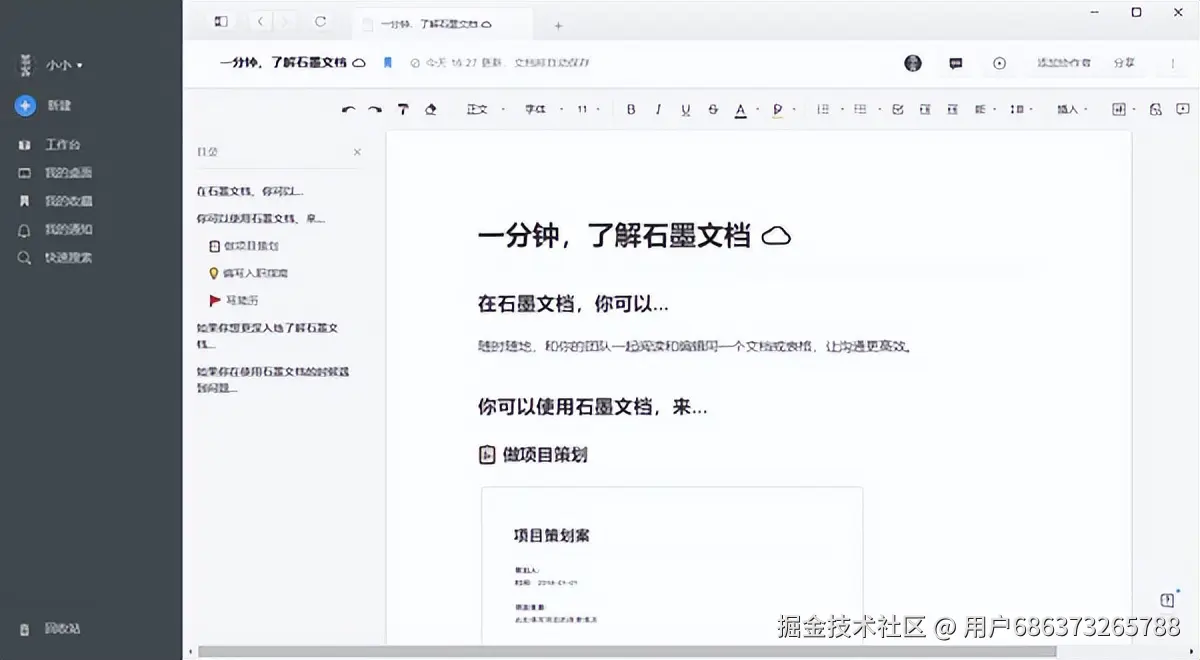This screenshot has height=660, width=1200.
Task: Click the Undo arrow in the toolbar
Action: click(348, 109)
